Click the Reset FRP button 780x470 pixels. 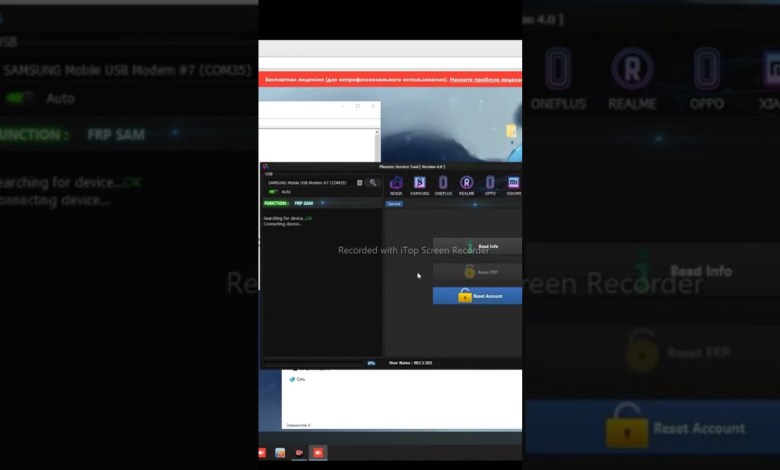(x=477, y=272)
